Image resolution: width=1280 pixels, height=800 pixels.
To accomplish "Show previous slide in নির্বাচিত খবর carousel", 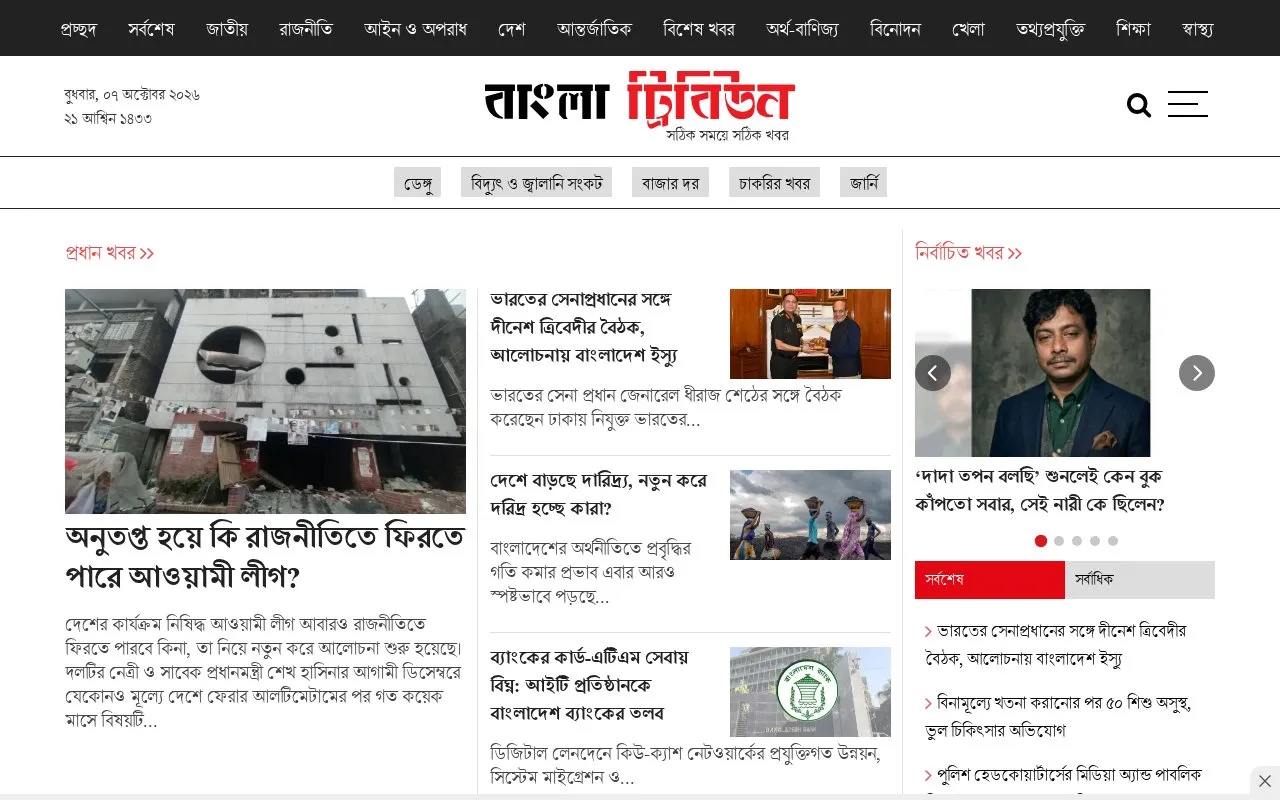I will click(x=933, y=373).
